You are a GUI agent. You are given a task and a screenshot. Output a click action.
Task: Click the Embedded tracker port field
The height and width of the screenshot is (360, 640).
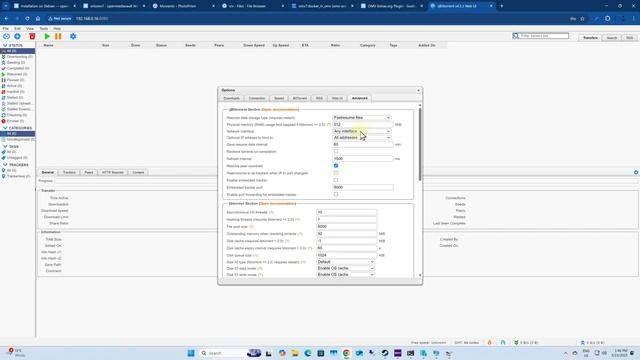tap(363, 187)
